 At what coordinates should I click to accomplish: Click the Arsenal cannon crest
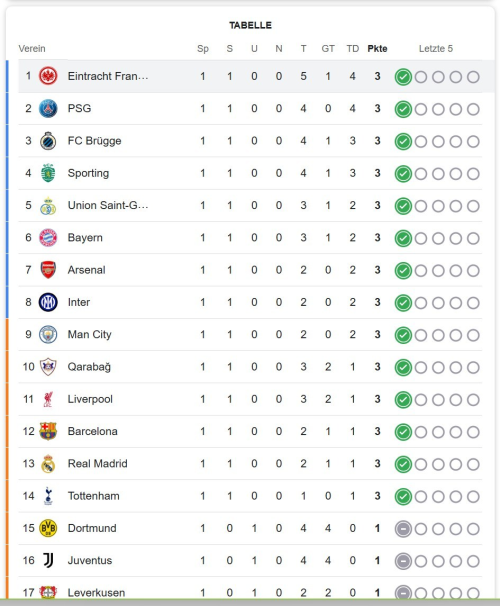click(x=48, y=270)
